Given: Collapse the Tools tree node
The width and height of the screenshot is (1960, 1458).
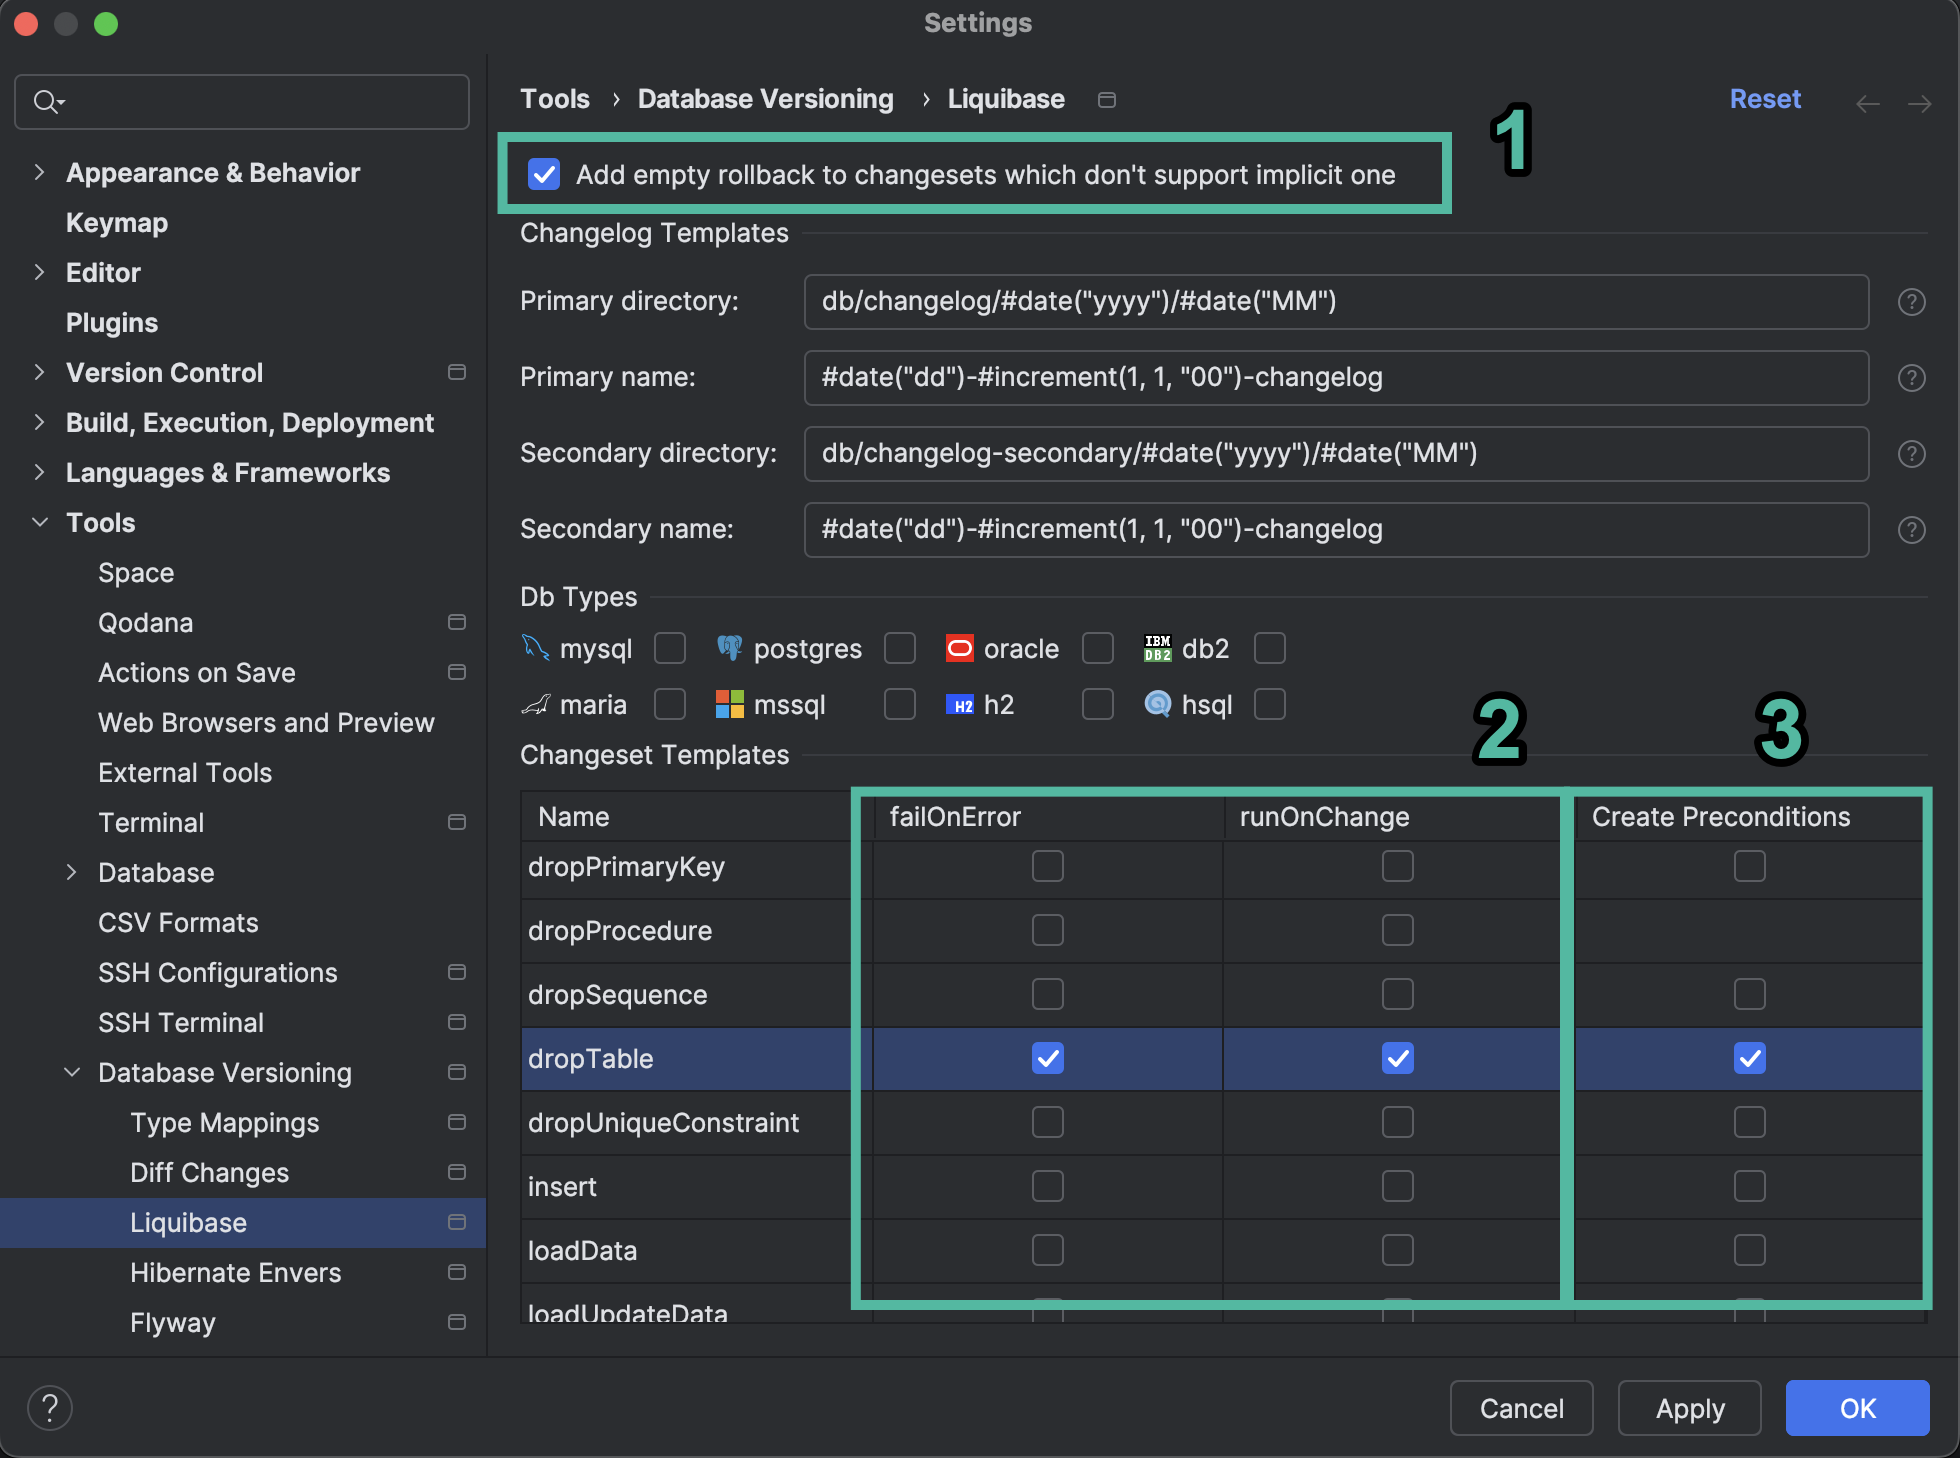Looking at the screenshot, I should click(x=40, y=522).
